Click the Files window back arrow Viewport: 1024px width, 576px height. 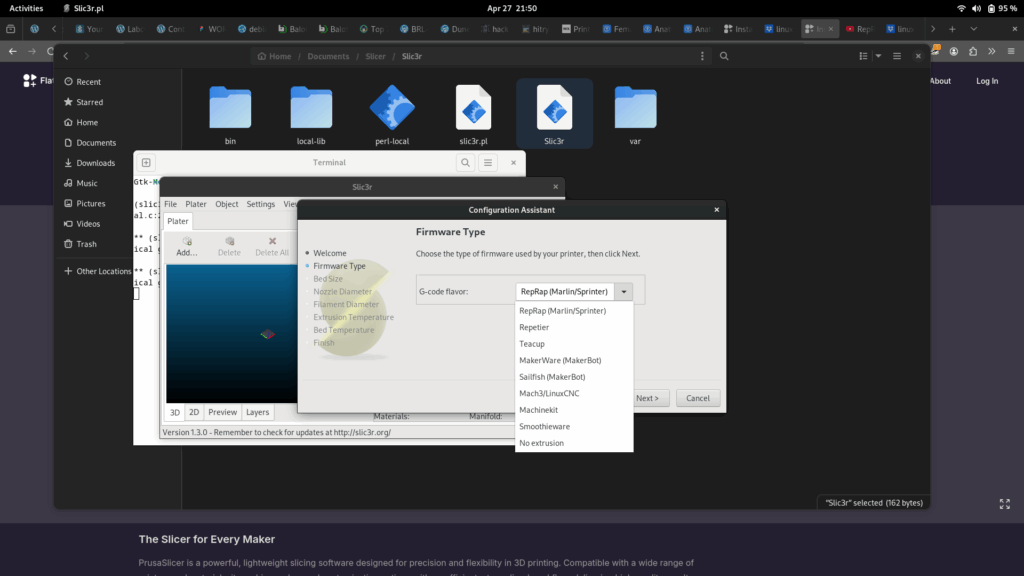click(x=66, y=56)
